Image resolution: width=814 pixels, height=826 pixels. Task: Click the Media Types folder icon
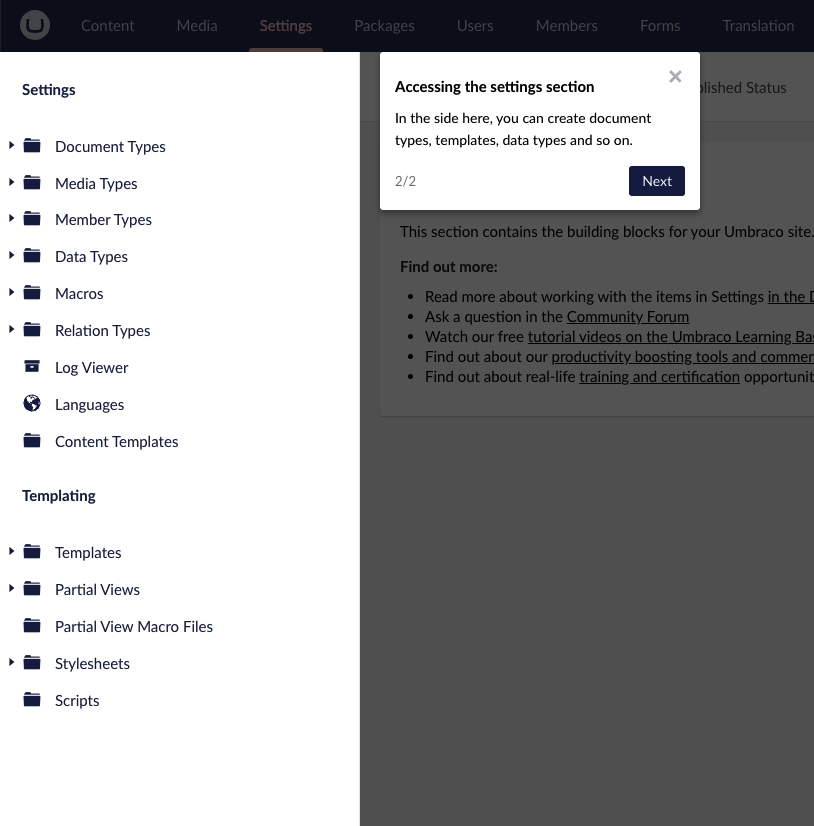(32, 182)
